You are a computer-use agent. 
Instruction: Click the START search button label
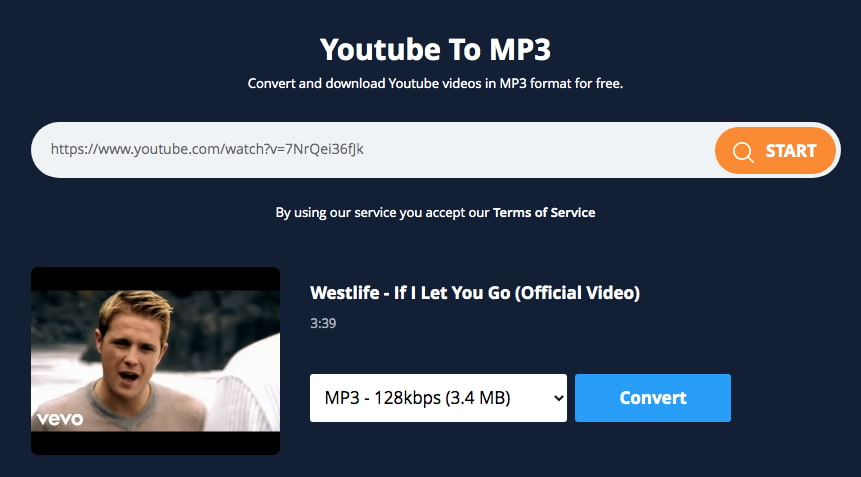(x=791, y=151)
